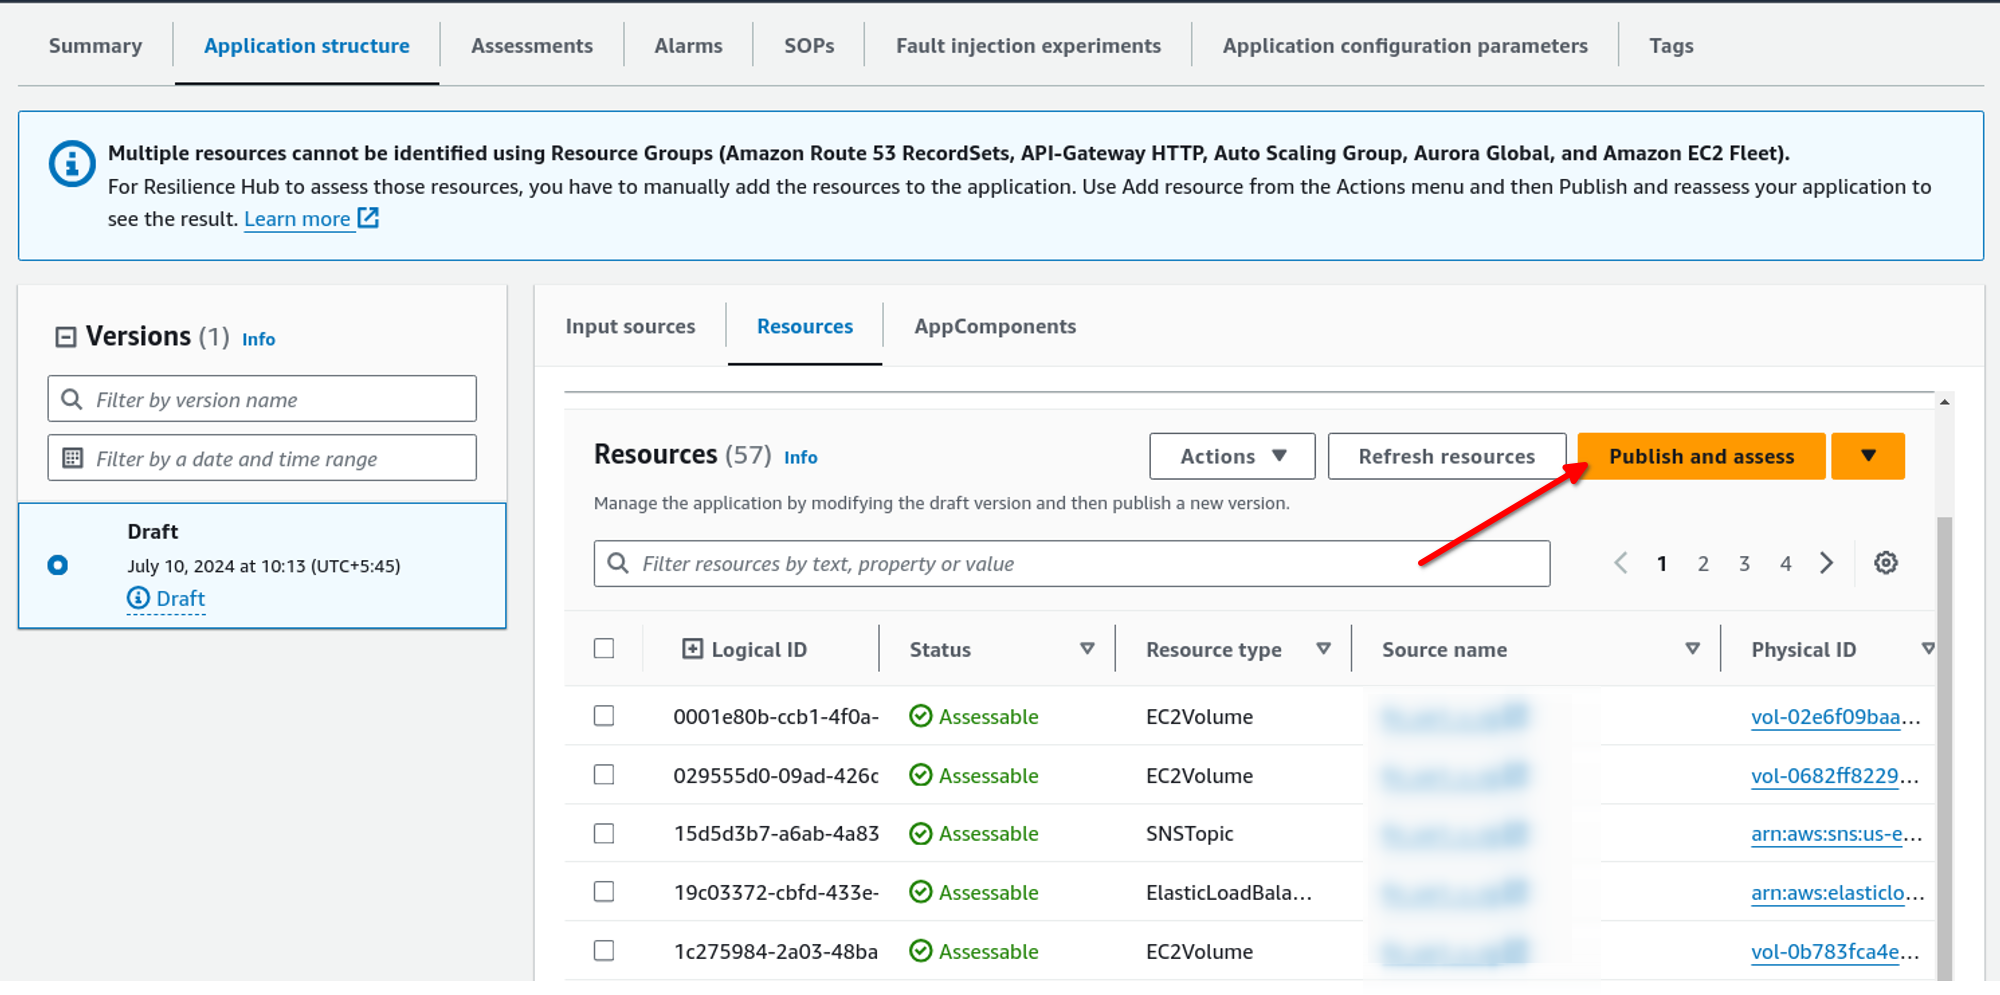Open the table preferences gear icon
The width and height of the screenshot is (2000, 995).
1885,563
